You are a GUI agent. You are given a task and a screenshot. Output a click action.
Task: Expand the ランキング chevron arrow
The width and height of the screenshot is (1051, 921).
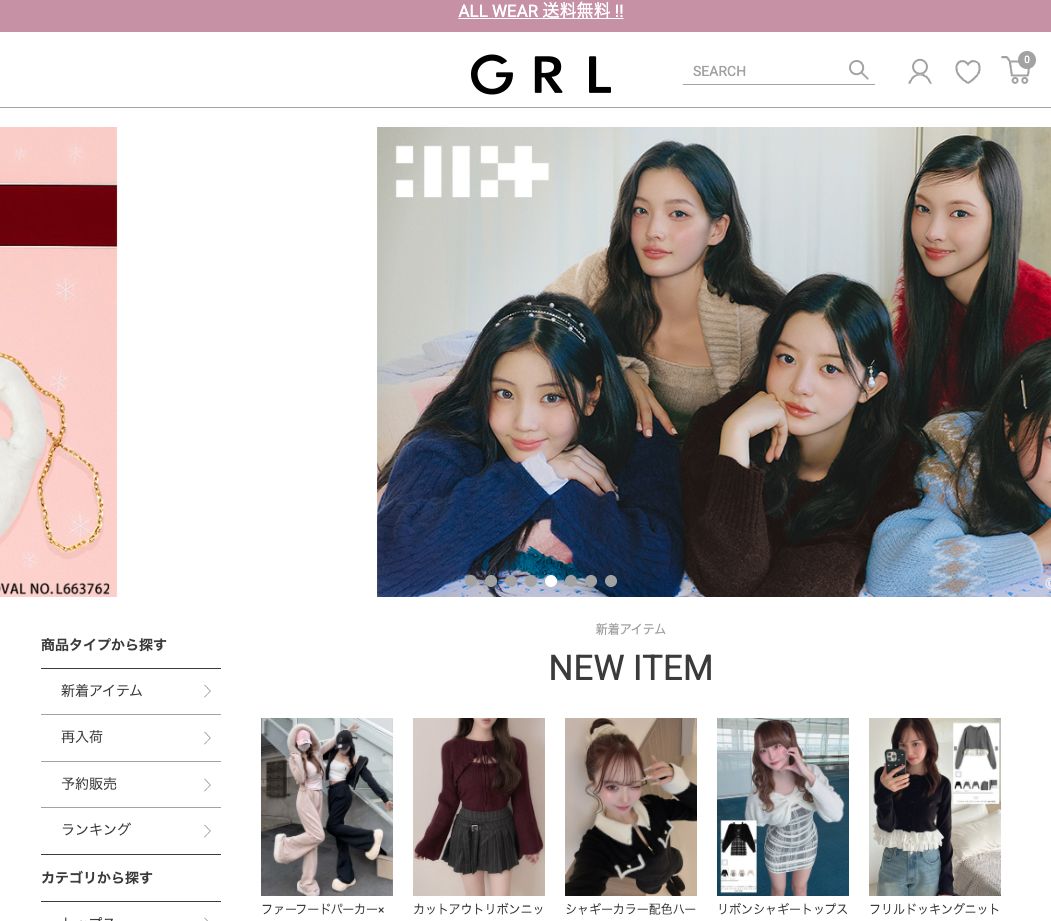coord(207,831)
